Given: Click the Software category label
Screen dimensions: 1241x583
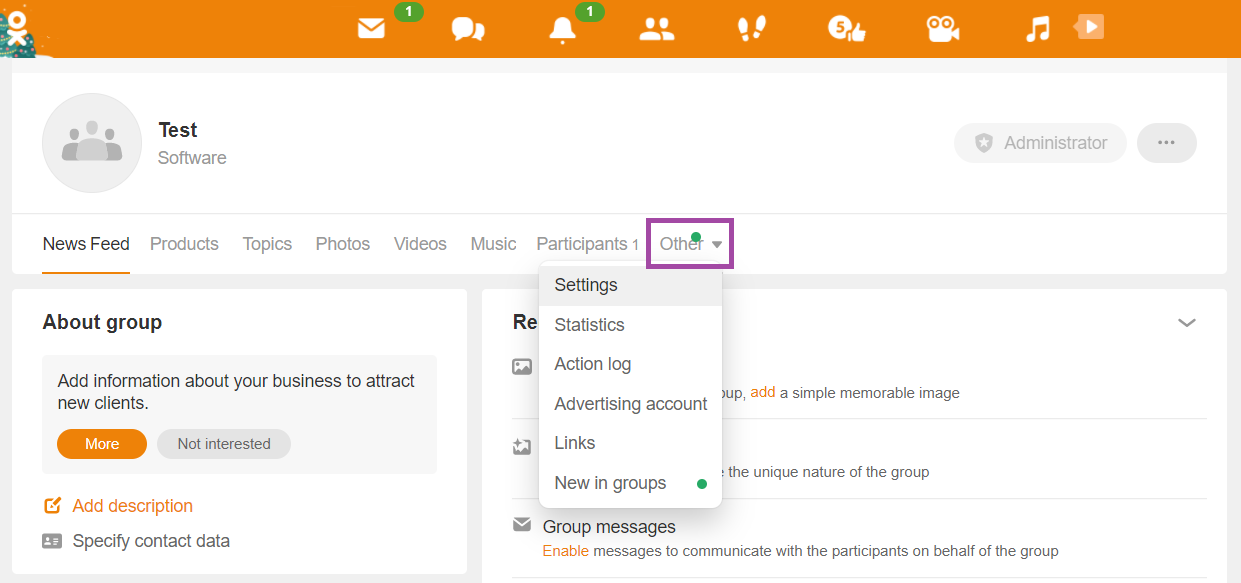Looking at the screenshot, I should [192, 158].
